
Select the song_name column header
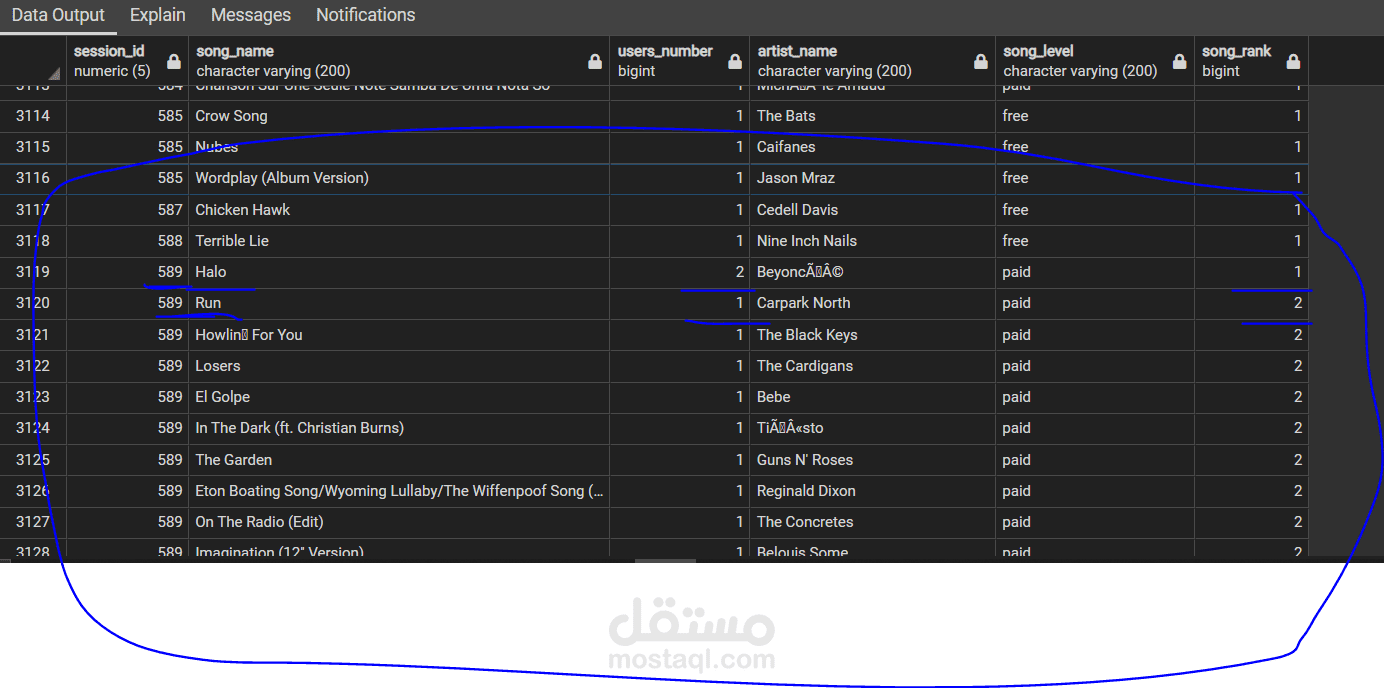coord(399,61)
